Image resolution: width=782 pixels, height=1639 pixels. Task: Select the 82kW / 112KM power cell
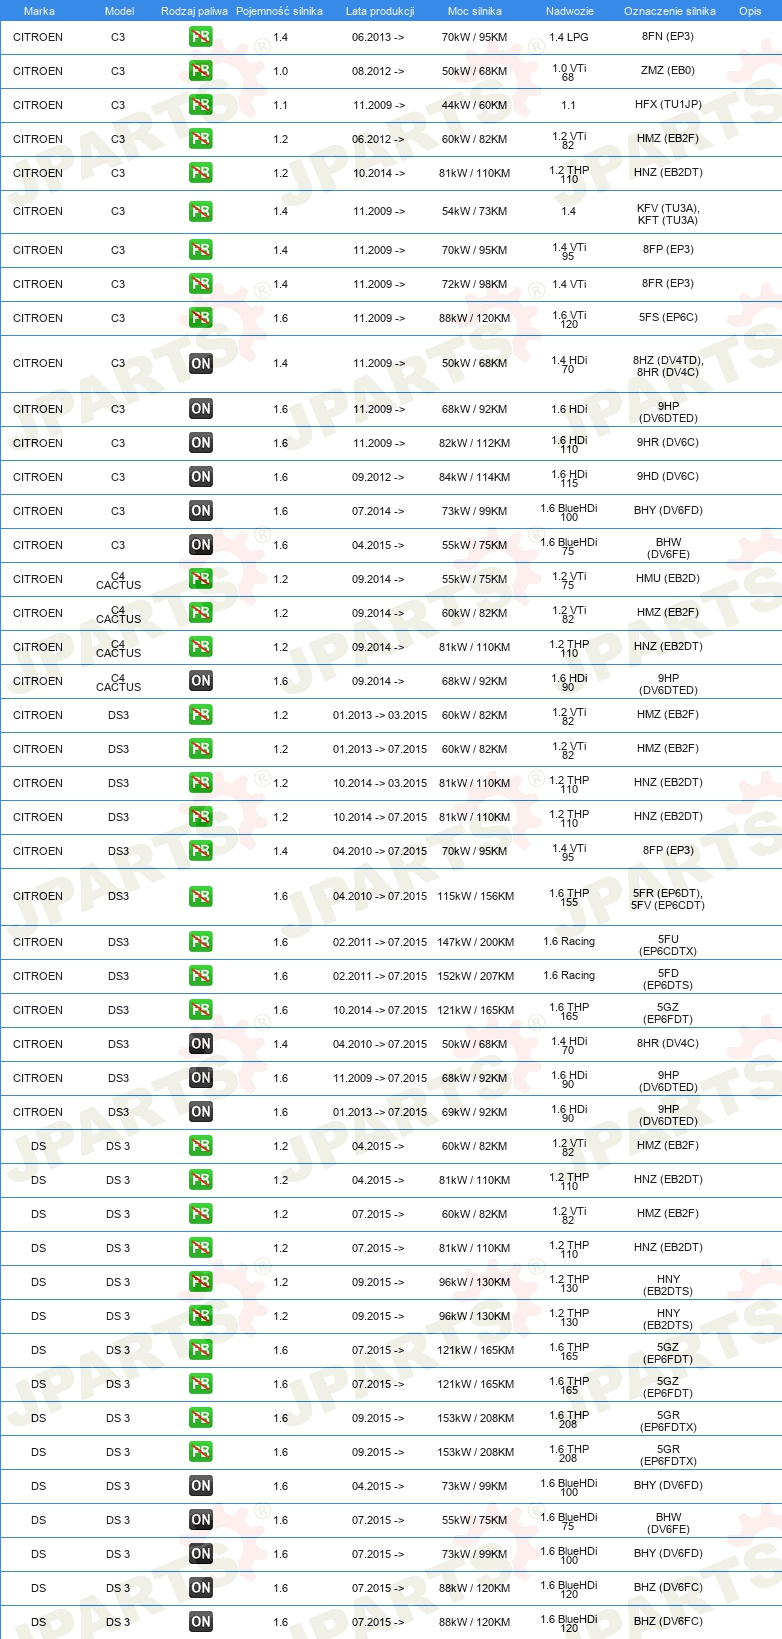pyautogui.click(x=475, y=443)
